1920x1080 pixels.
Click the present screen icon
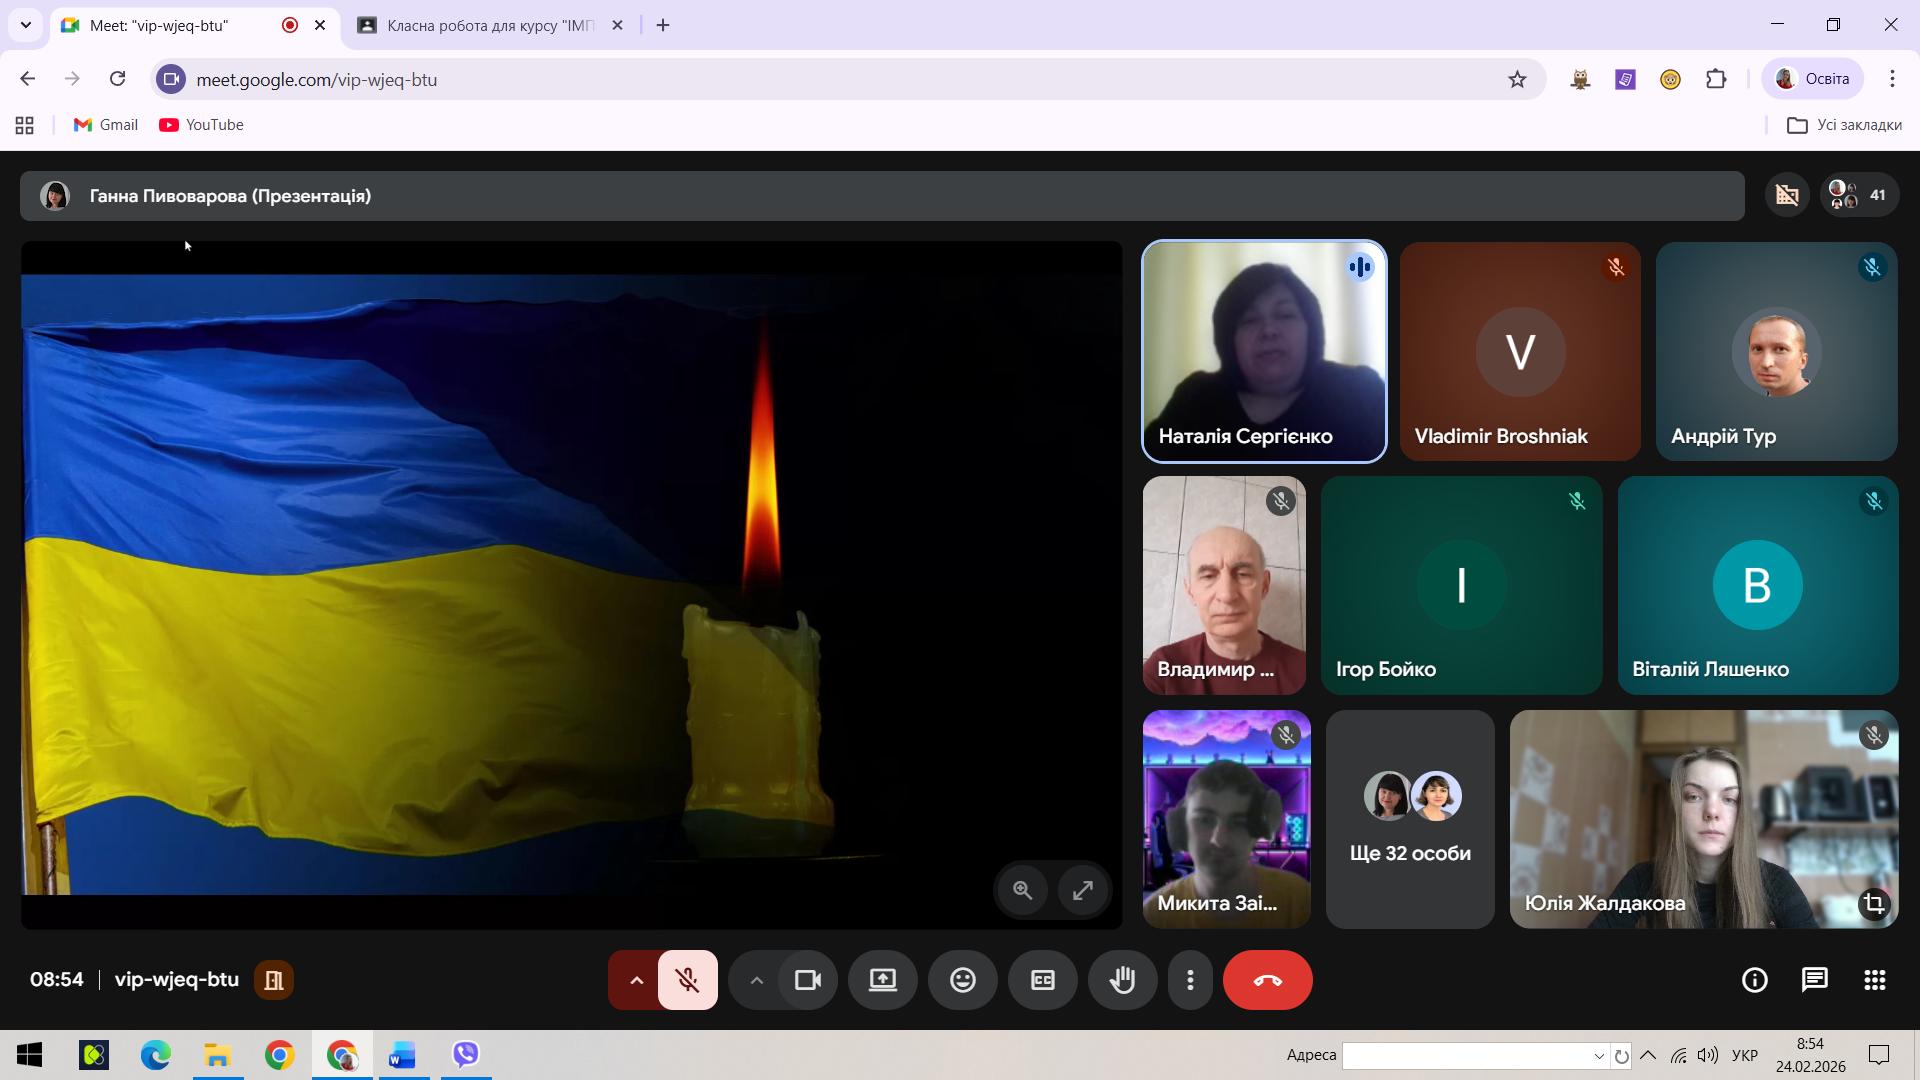[882, 980]
